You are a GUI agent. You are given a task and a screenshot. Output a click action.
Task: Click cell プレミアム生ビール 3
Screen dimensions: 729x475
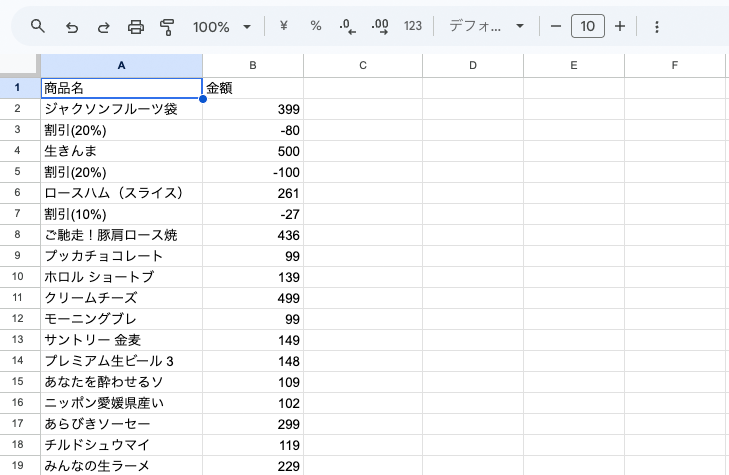(x=121, y=361)
